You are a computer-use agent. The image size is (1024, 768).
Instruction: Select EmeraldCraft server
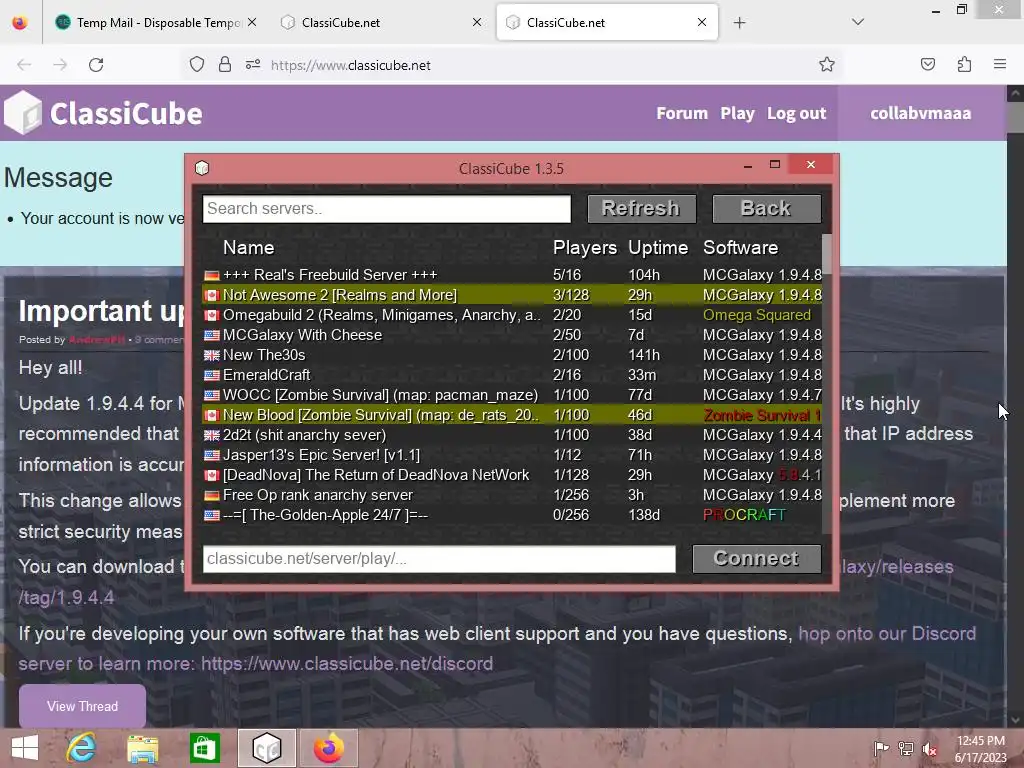(511, 375)
